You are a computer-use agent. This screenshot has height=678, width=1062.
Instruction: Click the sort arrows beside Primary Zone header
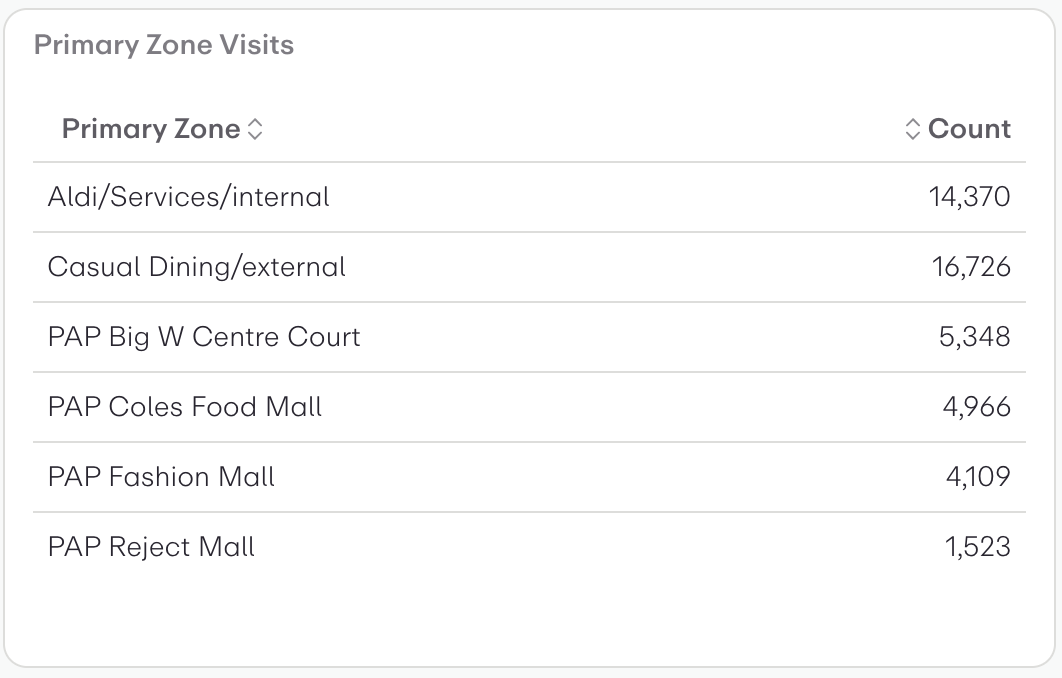coord(254,128)
